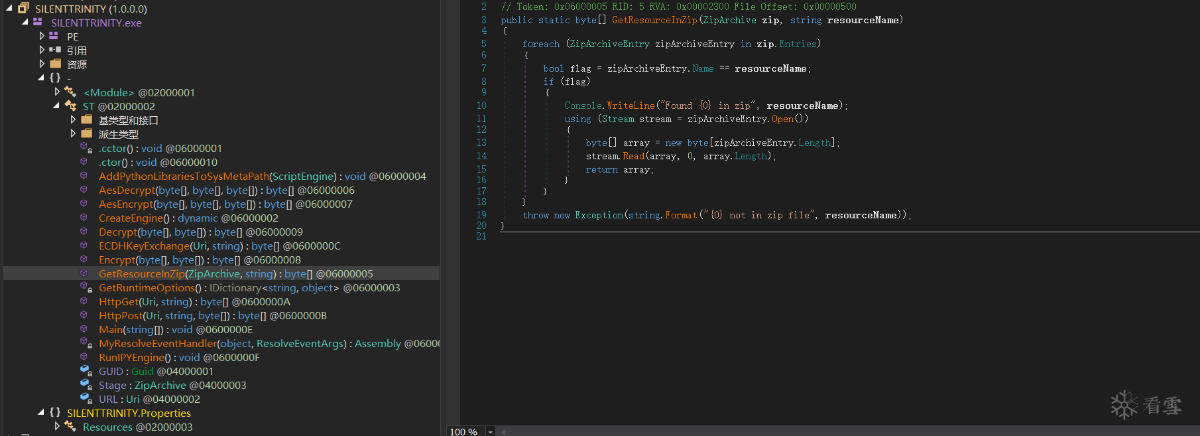Screen dimensions: 1200x436
Task: Collapse the SILENTTRINITY (1.0.0.0) assembly node
Action: coord(9,8)
